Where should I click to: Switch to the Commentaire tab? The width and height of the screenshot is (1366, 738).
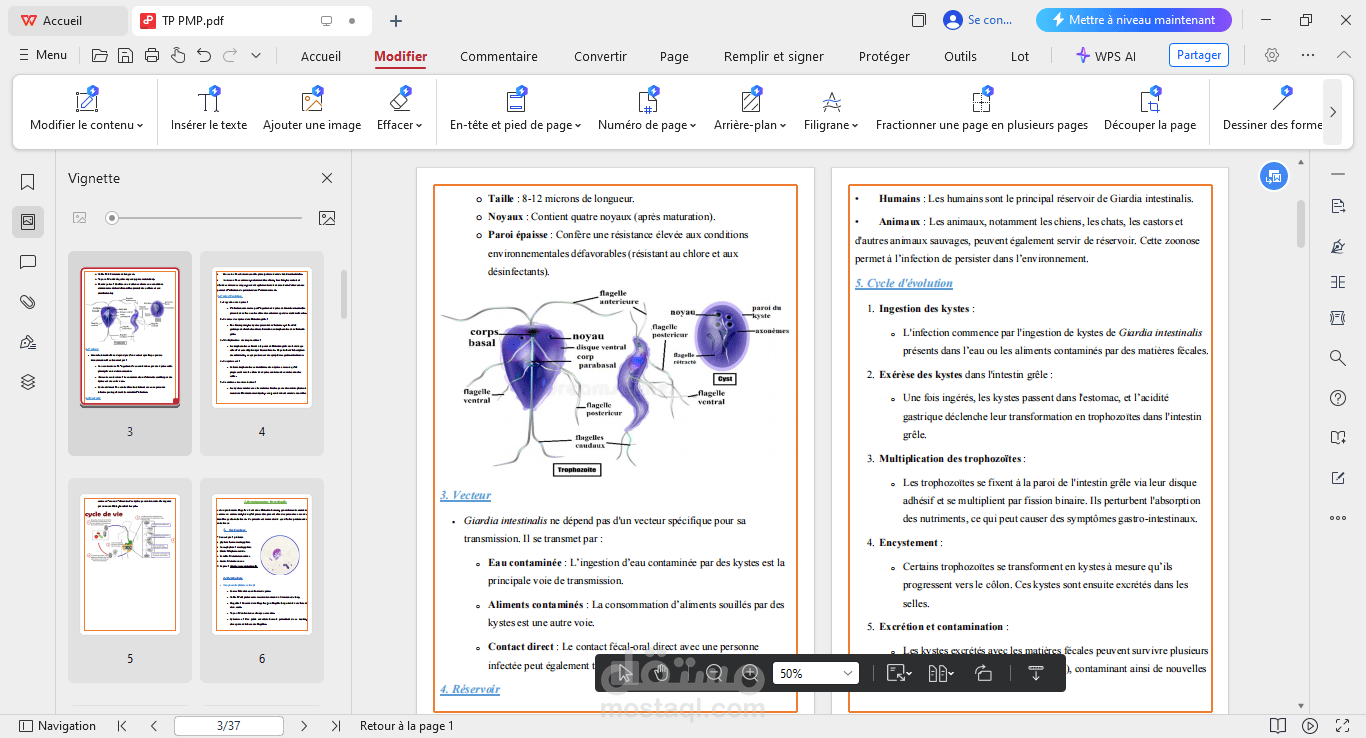499,56
